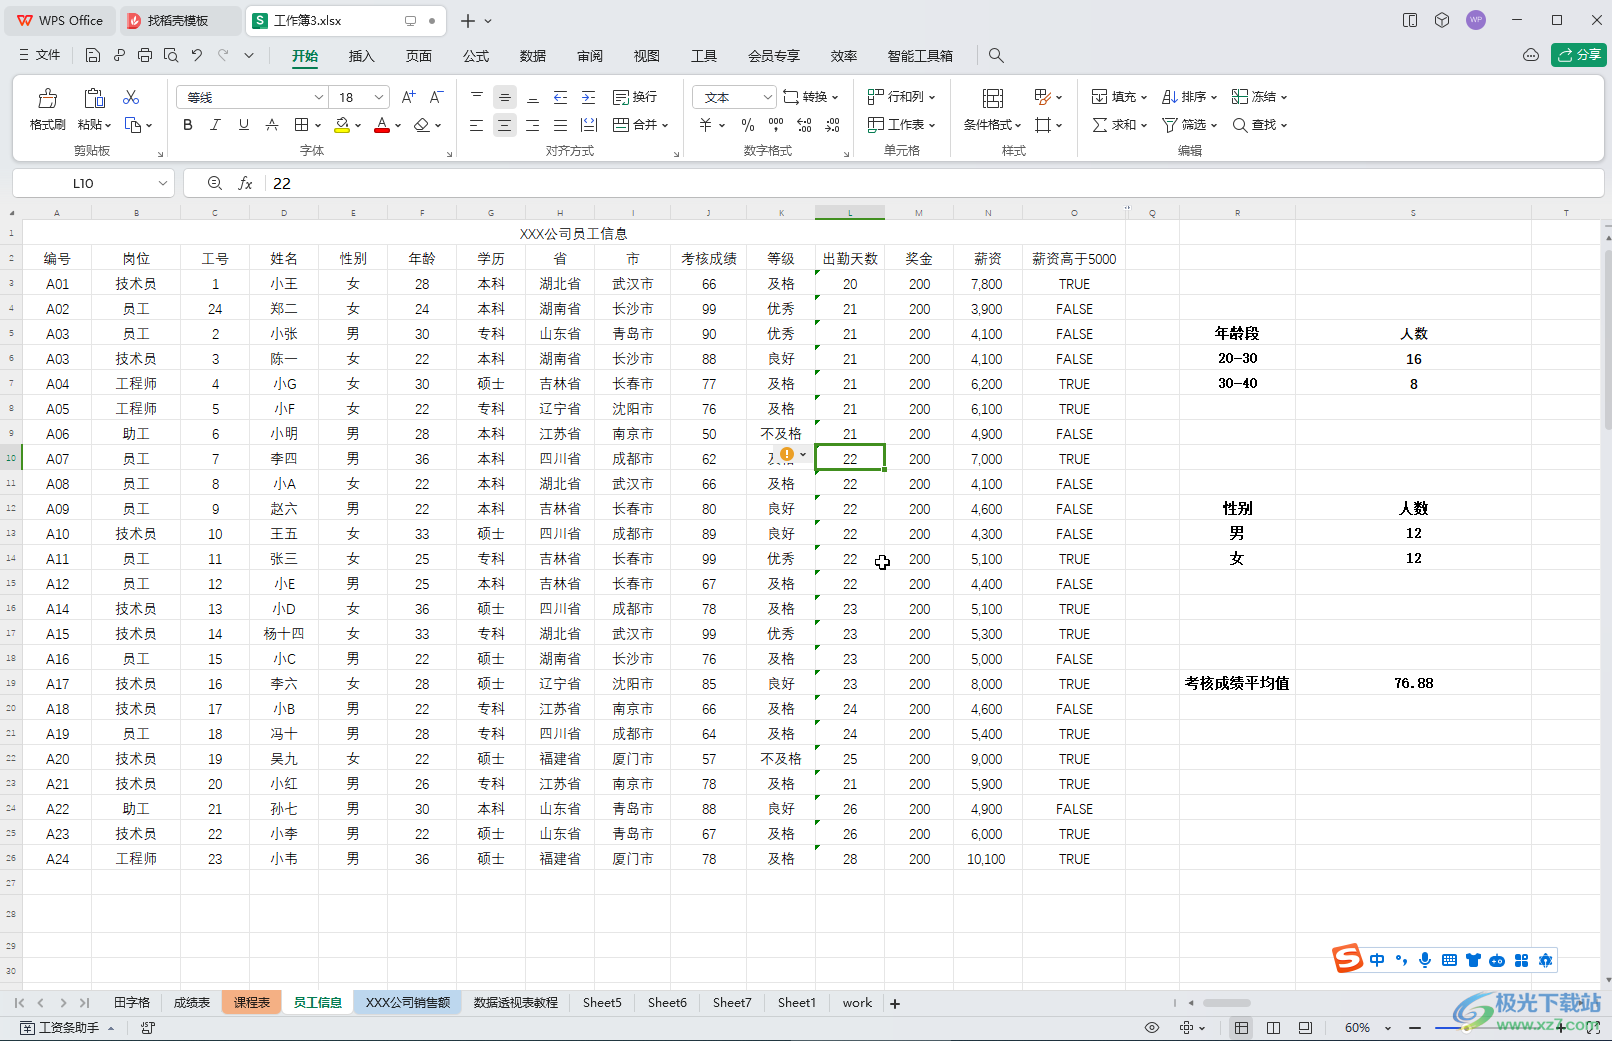Click the decrease indent icon
This screenshot has width=1612, height=1041.
561,97
